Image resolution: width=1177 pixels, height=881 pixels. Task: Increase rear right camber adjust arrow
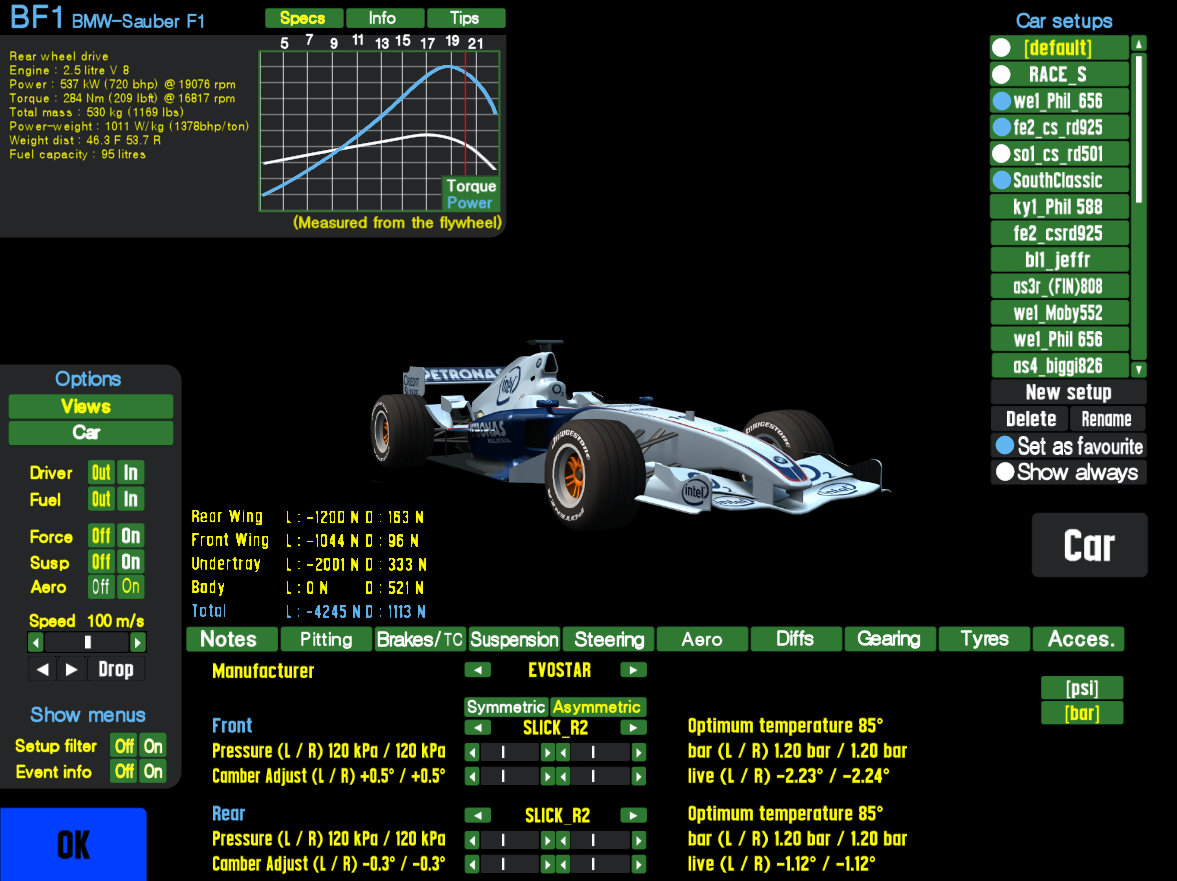click(639, 865)
